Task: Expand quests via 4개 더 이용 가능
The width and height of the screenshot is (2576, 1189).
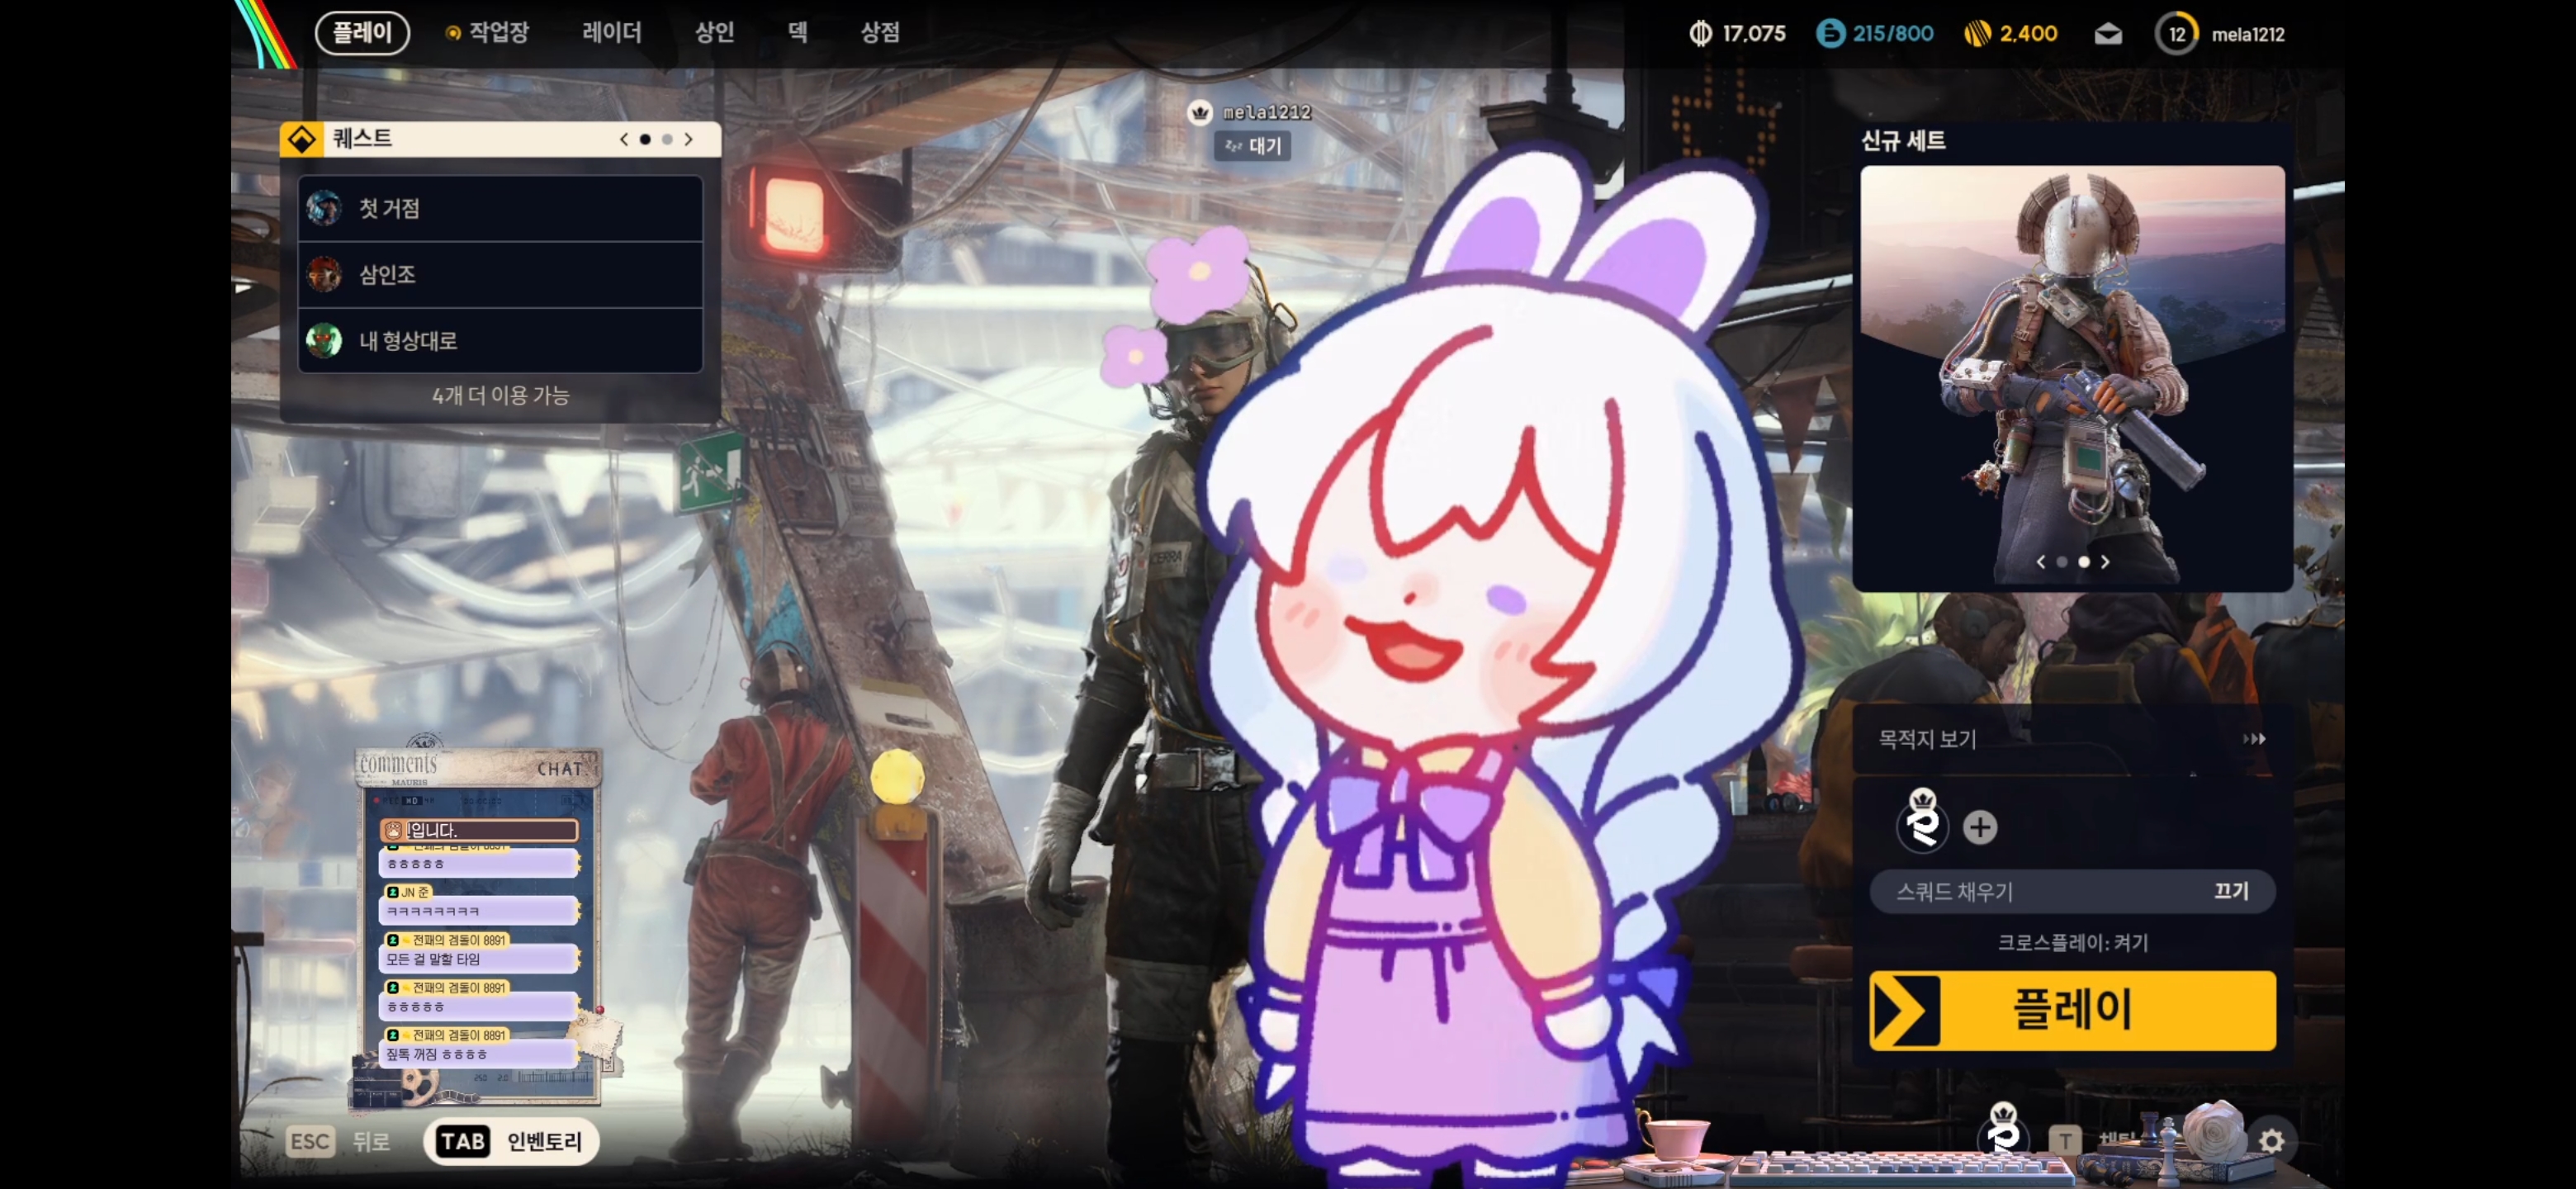Action: (x=500, y=396)
